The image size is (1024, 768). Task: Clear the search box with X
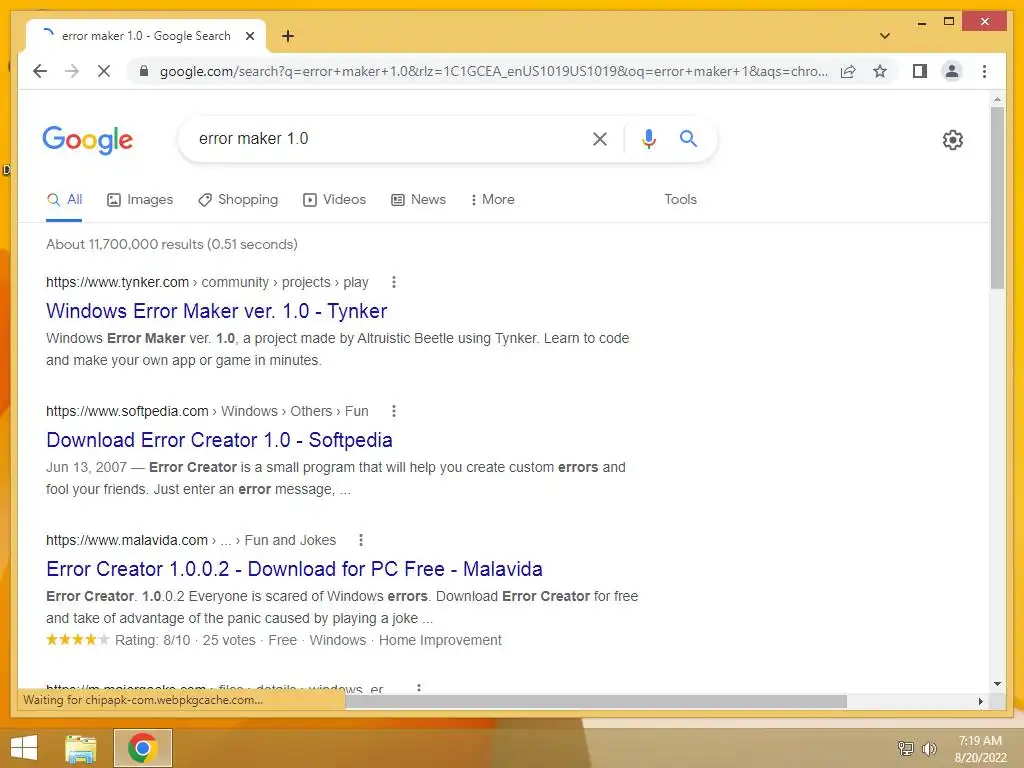pos(600,138)
